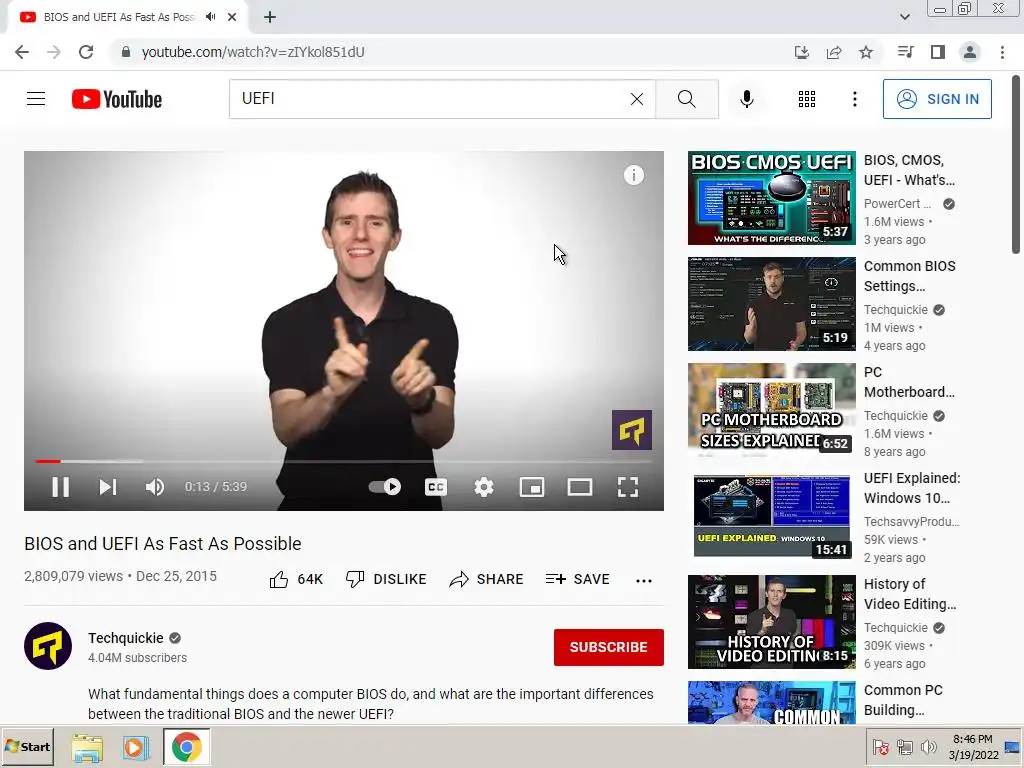Open media player from taskbar
Screen dimensions: 1024x768
pos(135,747)
